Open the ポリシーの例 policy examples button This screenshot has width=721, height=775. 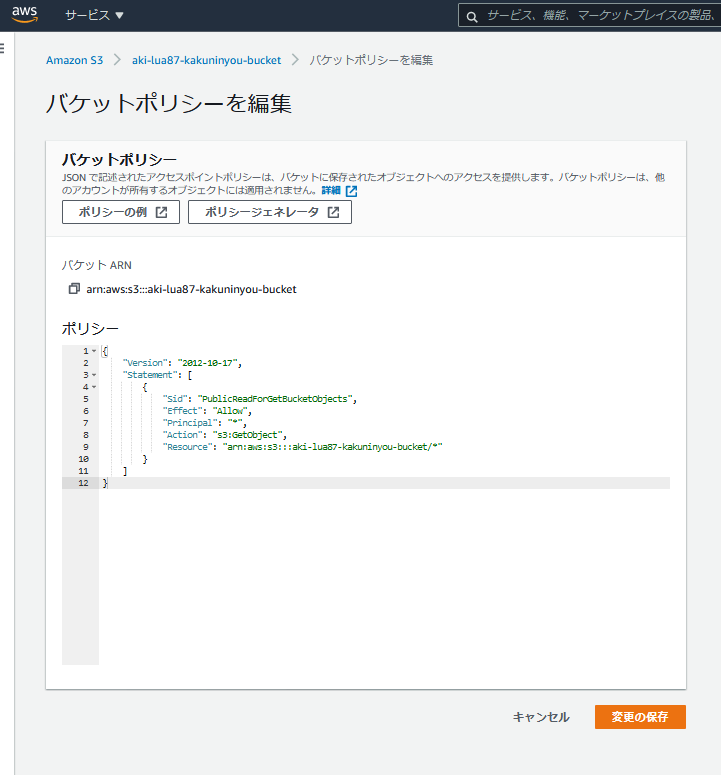[121, 212]
